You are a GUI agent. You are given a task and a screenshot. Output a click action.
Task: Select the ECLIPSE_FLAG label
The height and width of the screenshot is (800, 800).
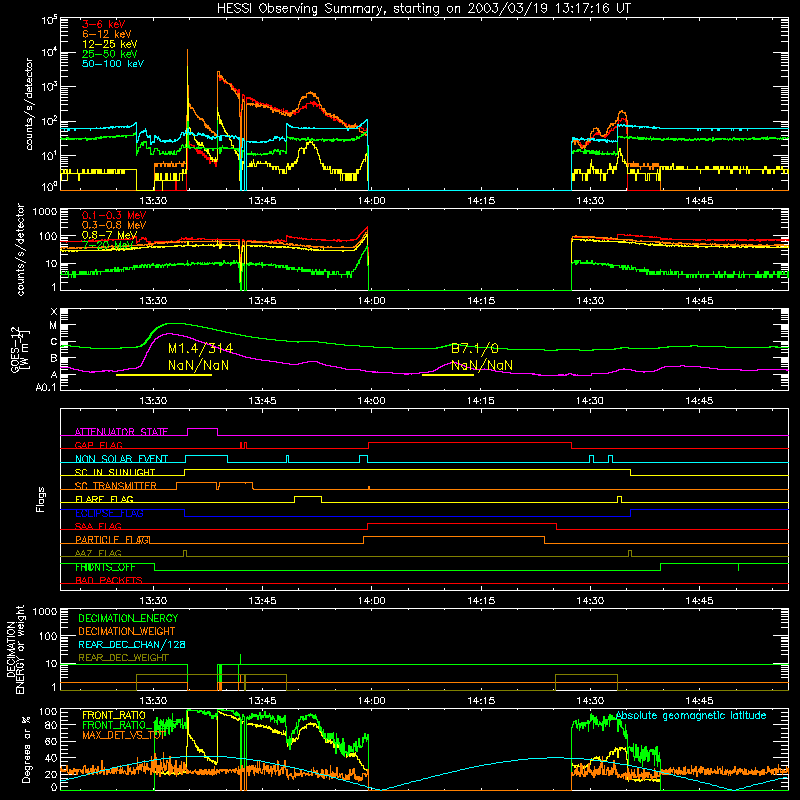click(109, 513)
